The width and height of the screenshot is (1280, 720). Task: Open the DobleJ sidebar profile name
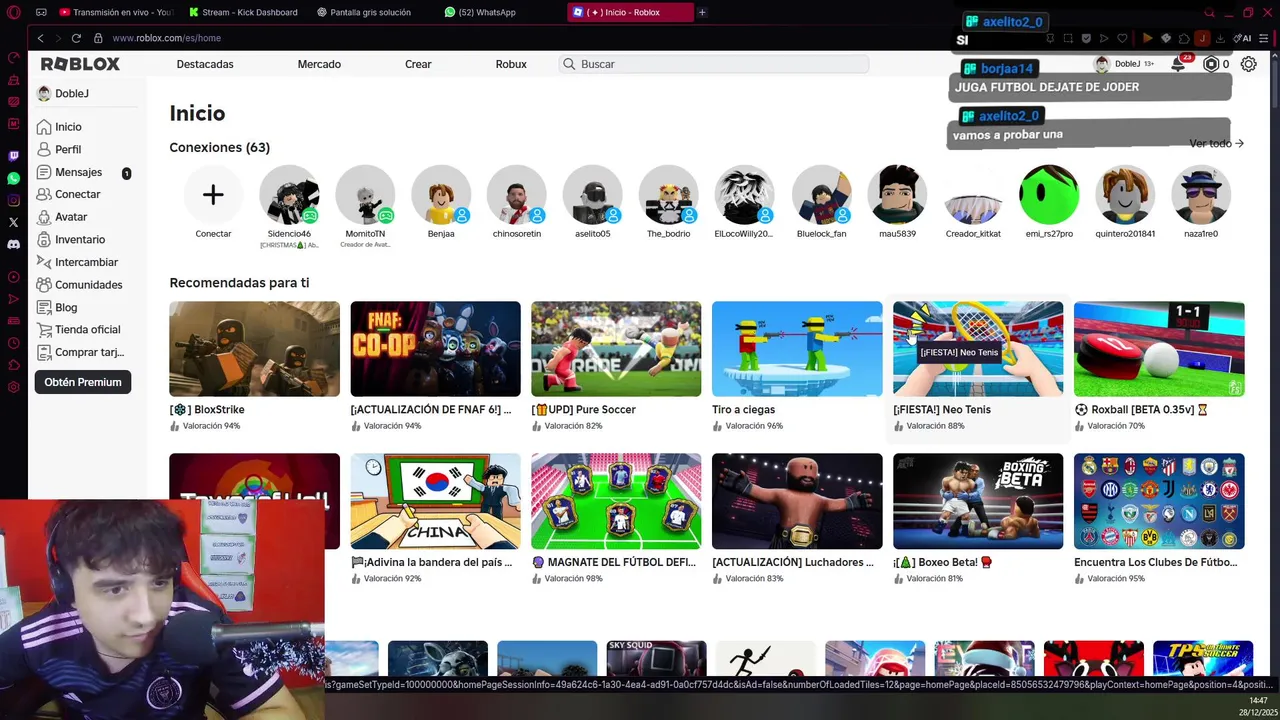[x=72, y=93]
